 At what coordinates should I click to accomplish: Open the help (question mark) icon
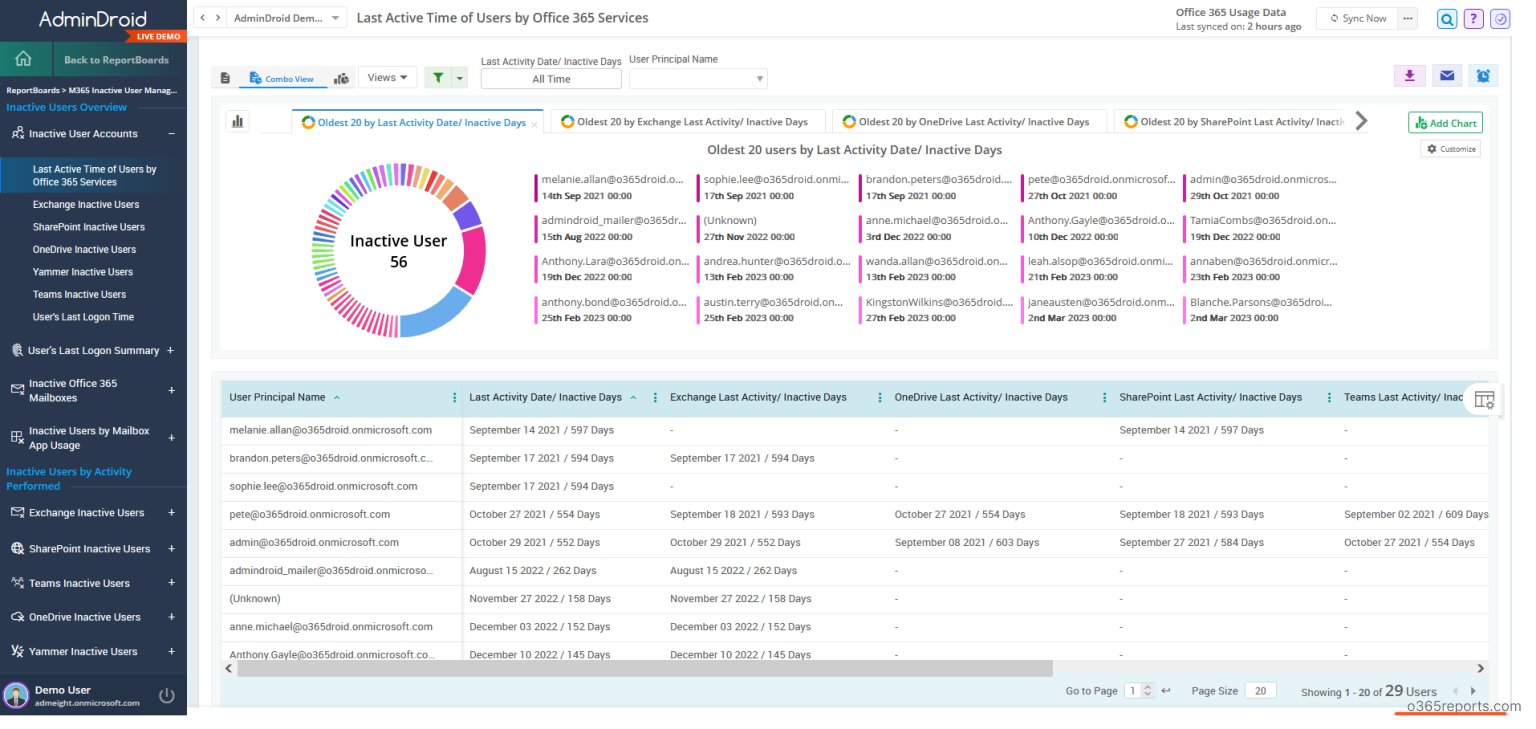click(x=1473, y=19)
